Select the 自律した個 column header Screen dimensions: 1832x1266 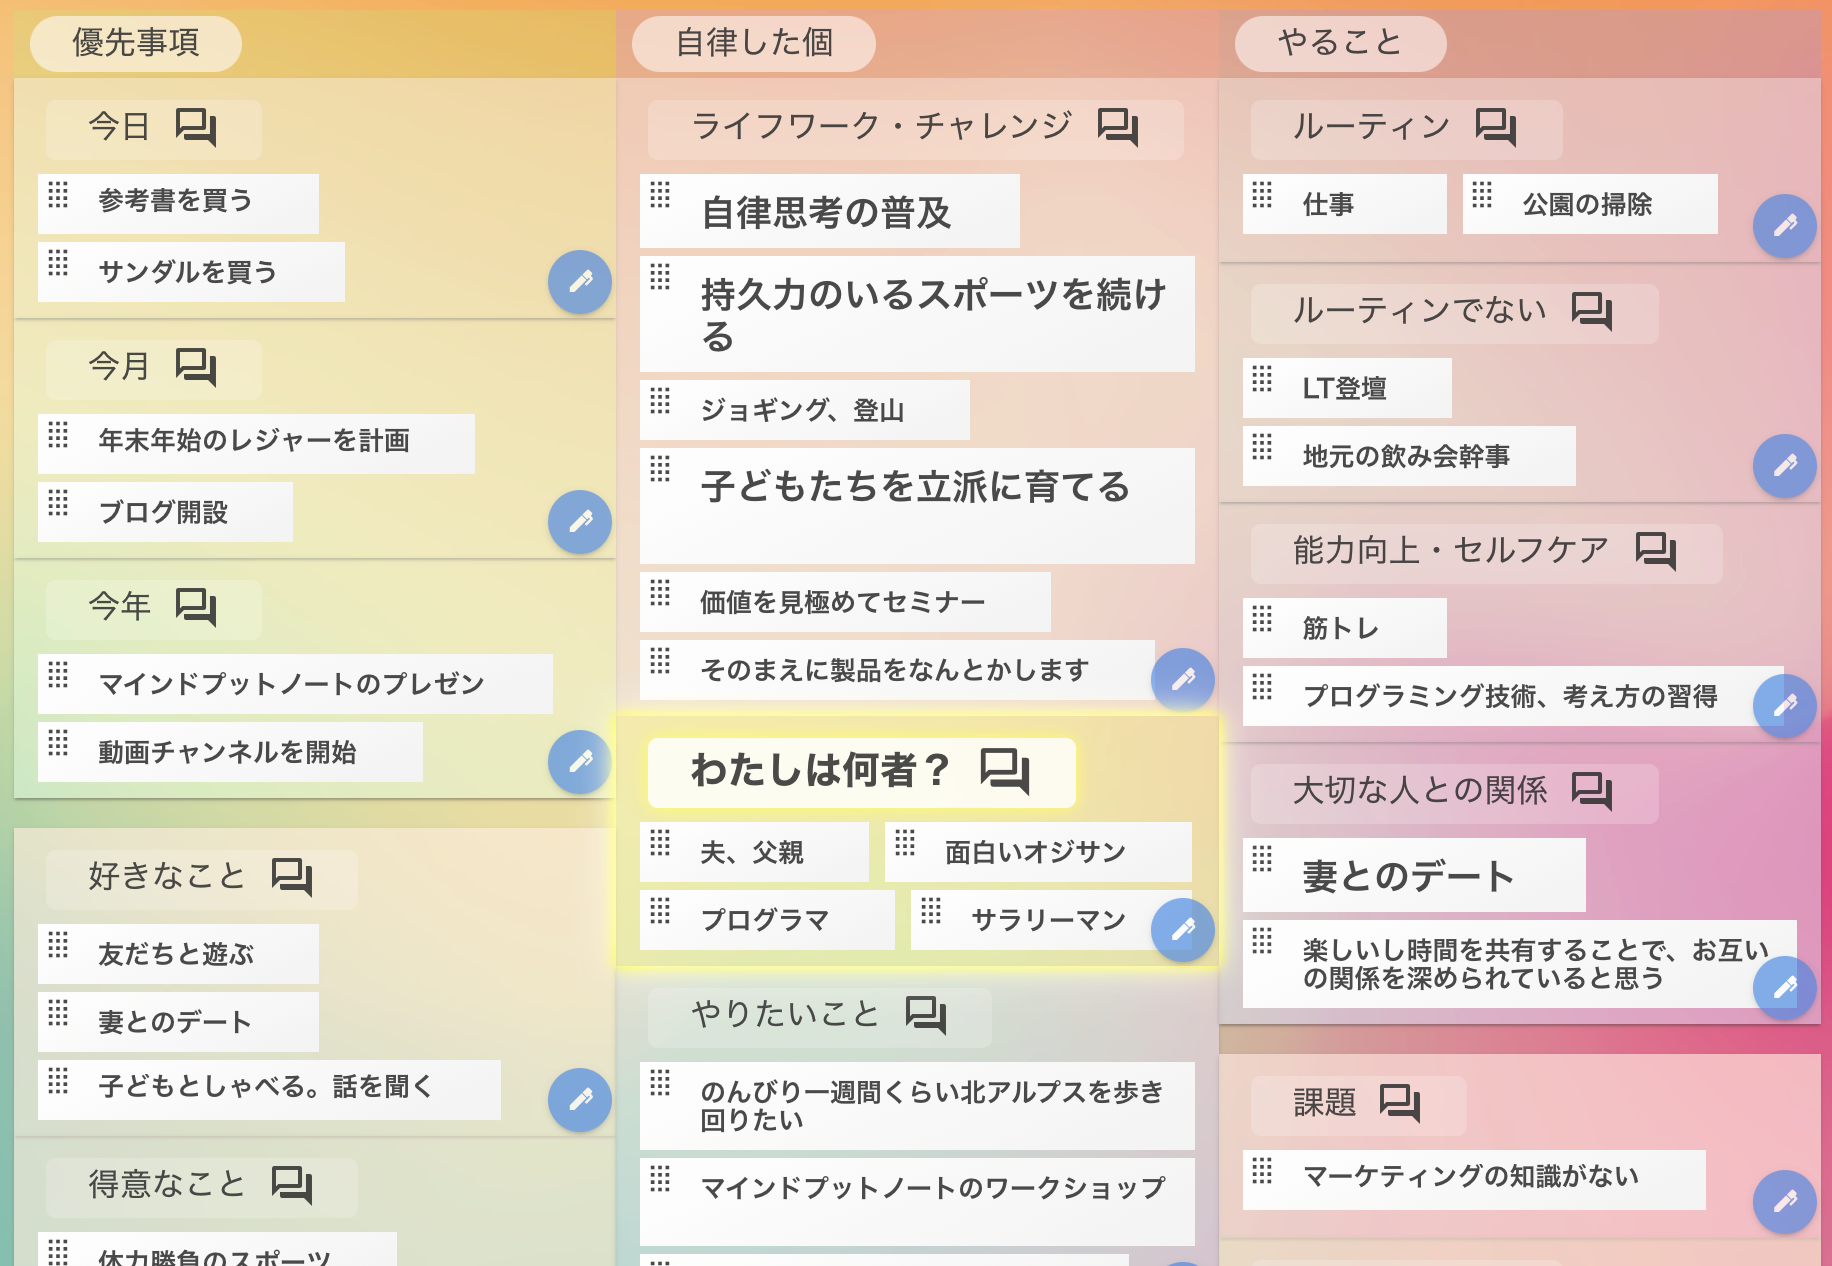[754, 43]
